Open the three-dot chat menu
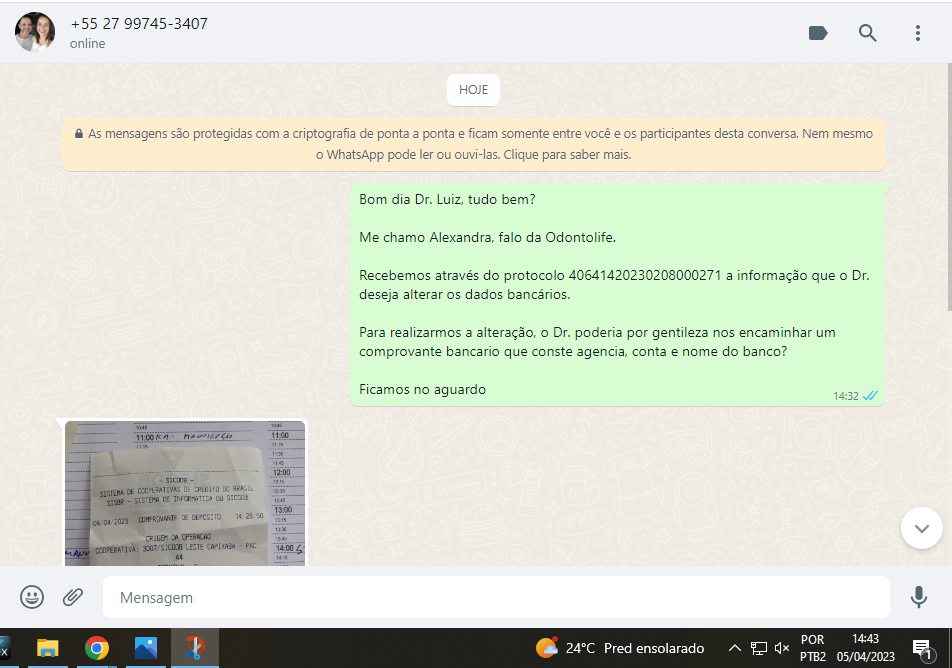 [918, 33]
